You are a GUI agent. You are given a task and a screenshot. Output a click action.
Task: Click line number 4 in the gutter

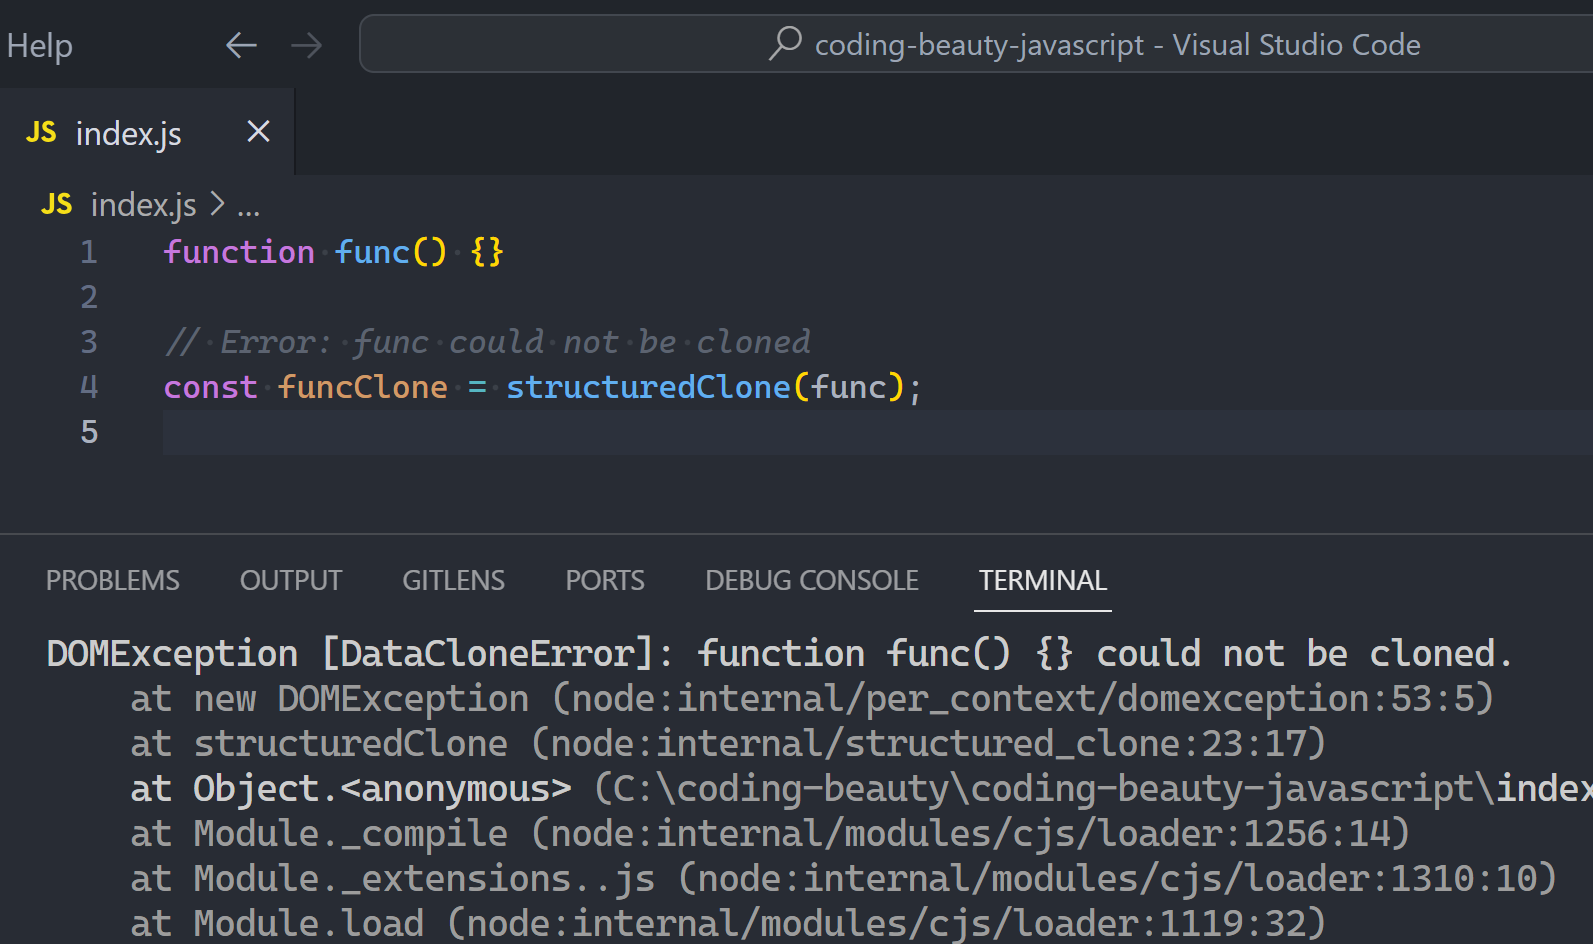[89, 387]
